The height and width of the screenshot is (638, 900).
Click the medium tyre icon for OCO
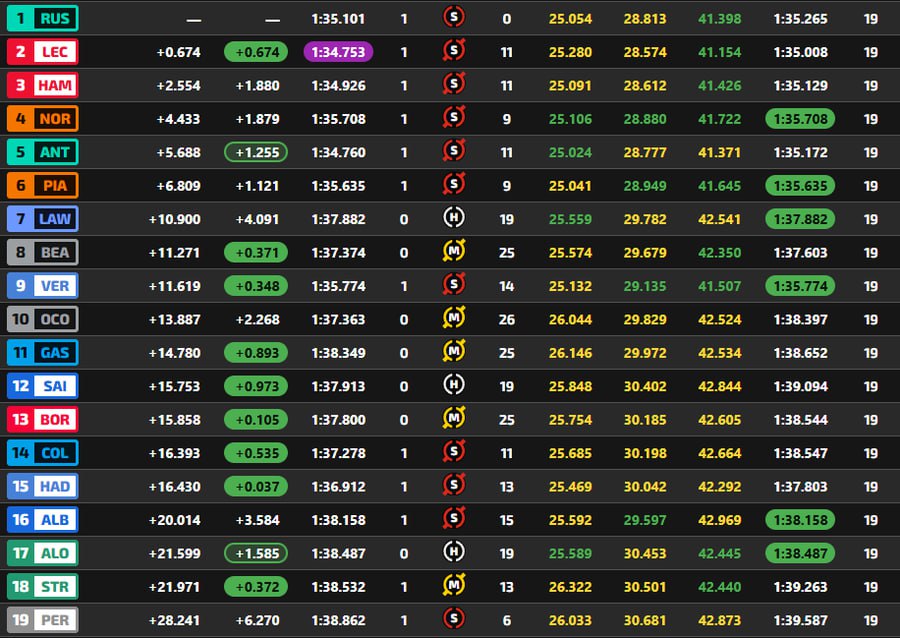[x=454, y=318]
